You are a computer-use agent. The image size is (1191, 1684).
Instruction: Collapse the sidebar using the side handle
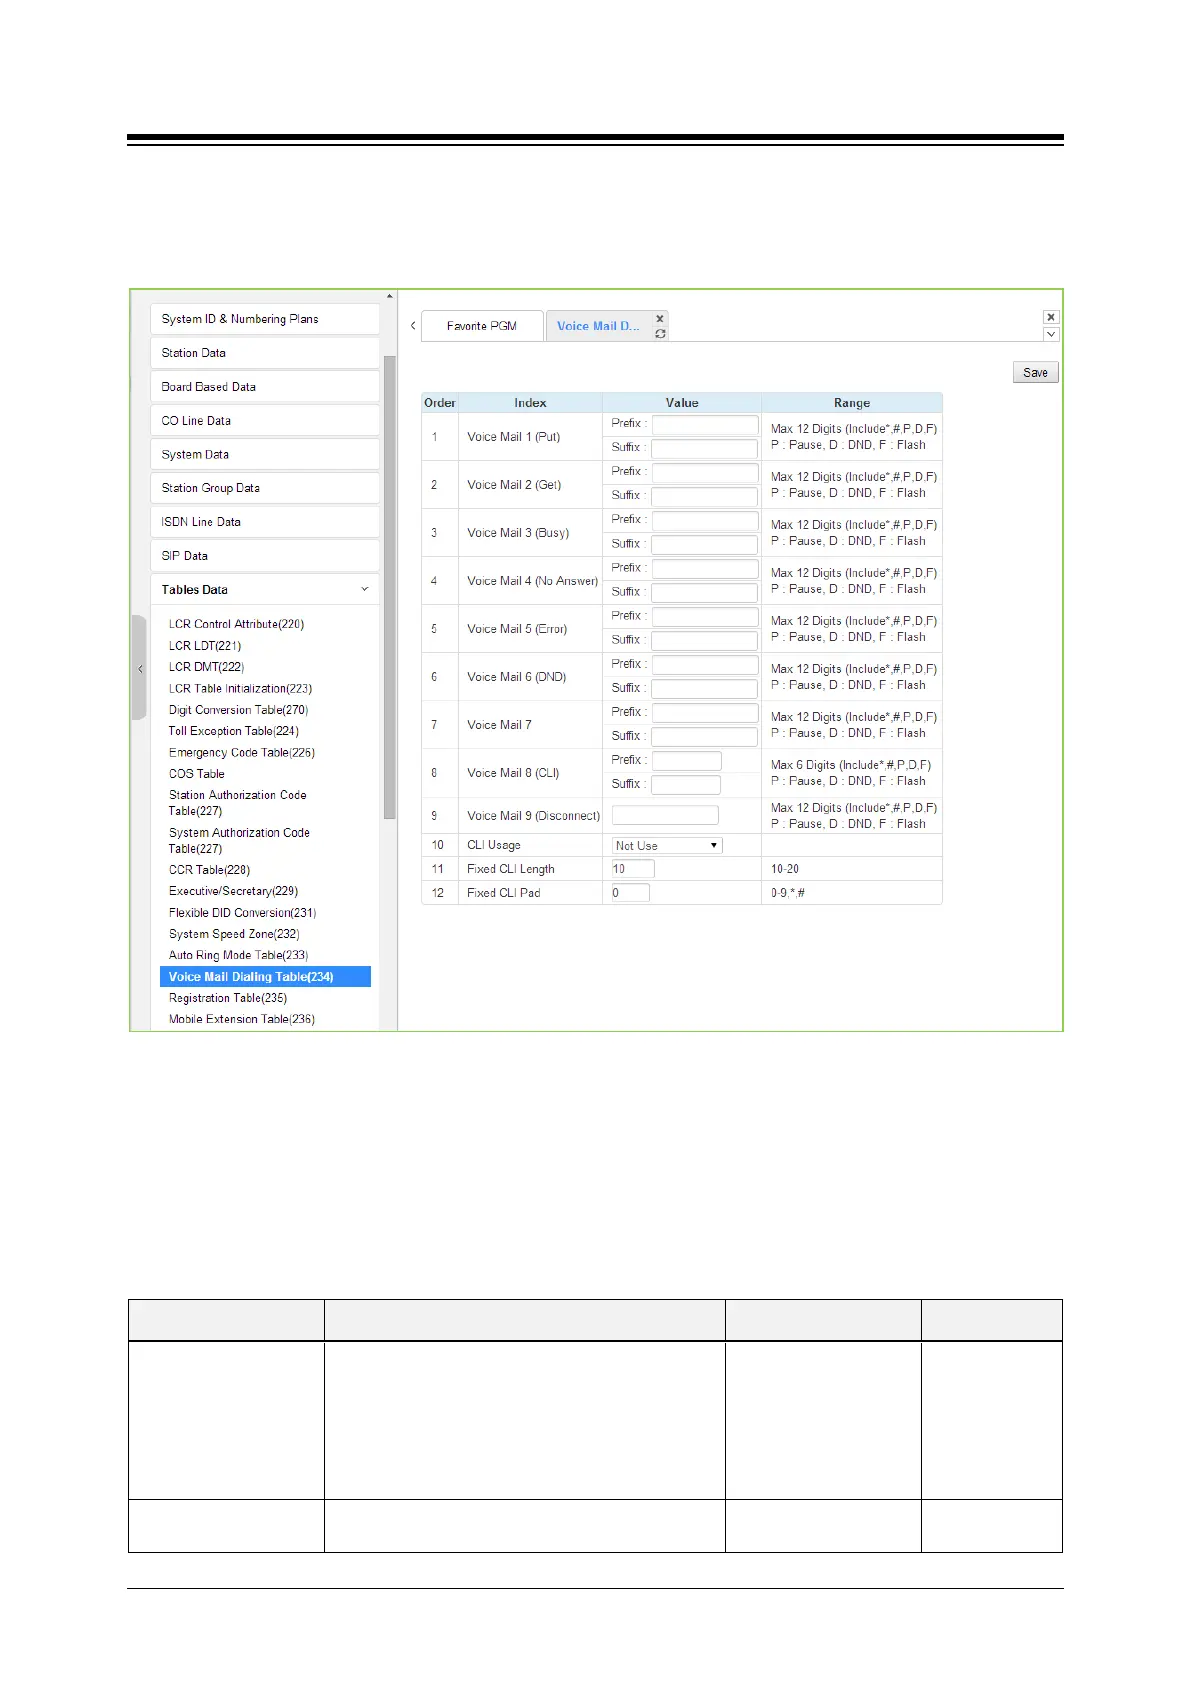click(140, 668)
